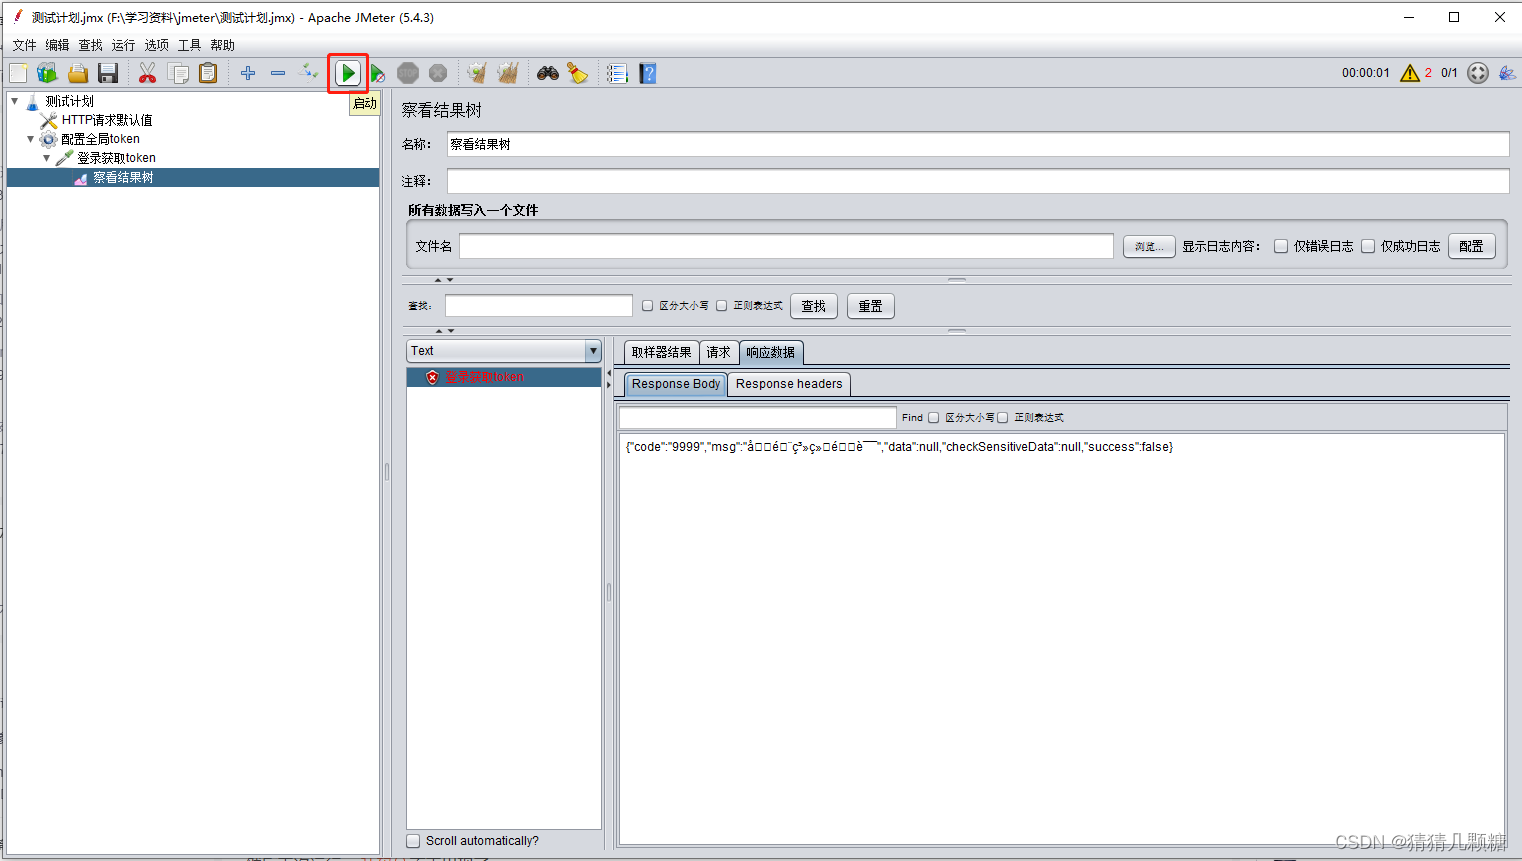This screenshot has width=1522, height=861.
Task: Switch to 请求 tab
Action: point(718,352)
